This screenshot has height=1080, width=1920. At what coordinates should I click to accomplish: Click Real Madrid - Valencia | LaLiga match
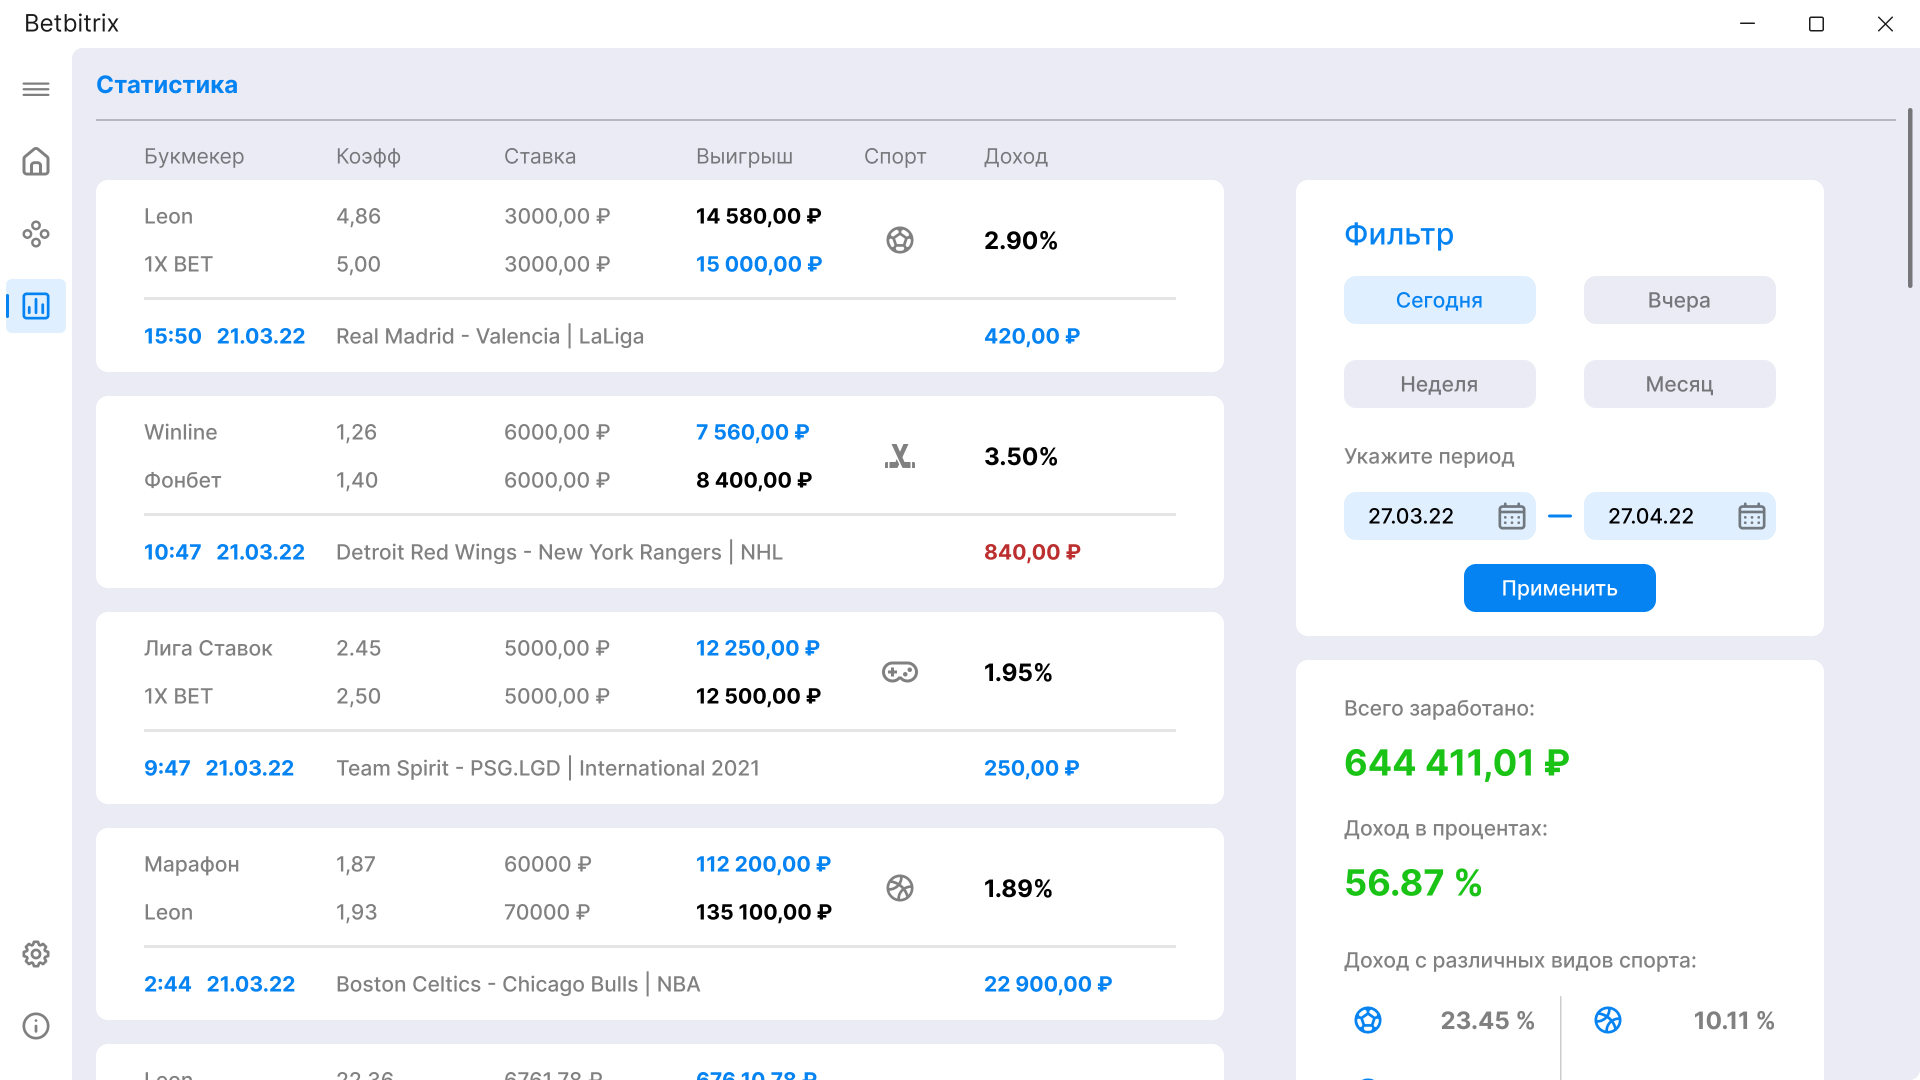pyautogui.click(x=490, y=336)
